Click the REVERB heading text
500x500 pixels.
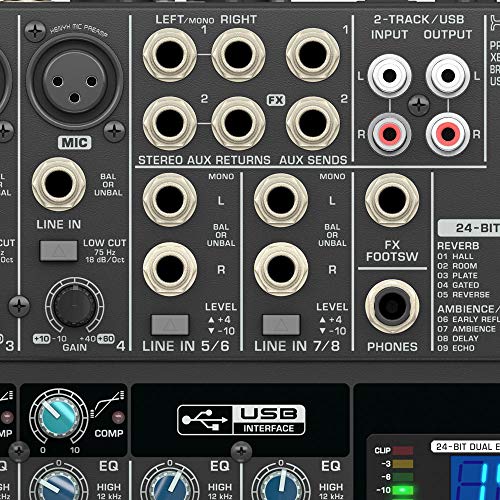458,246
